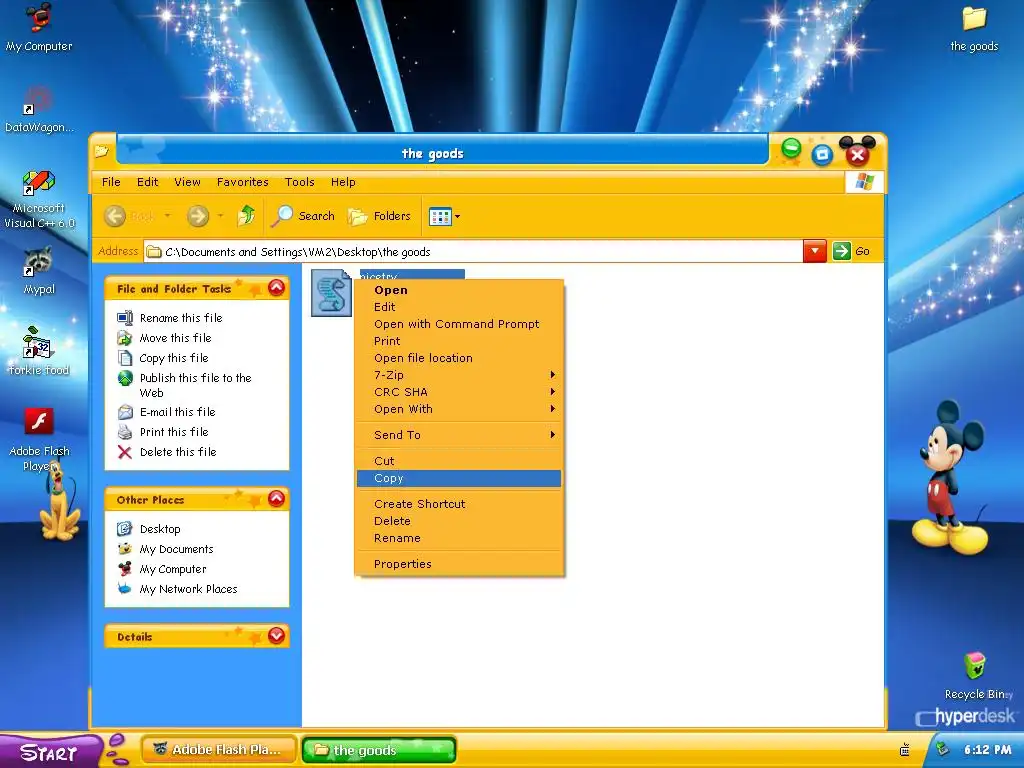Click the system tray clock
Viewport: 1024px width, 768px height.
coord(987,750)
